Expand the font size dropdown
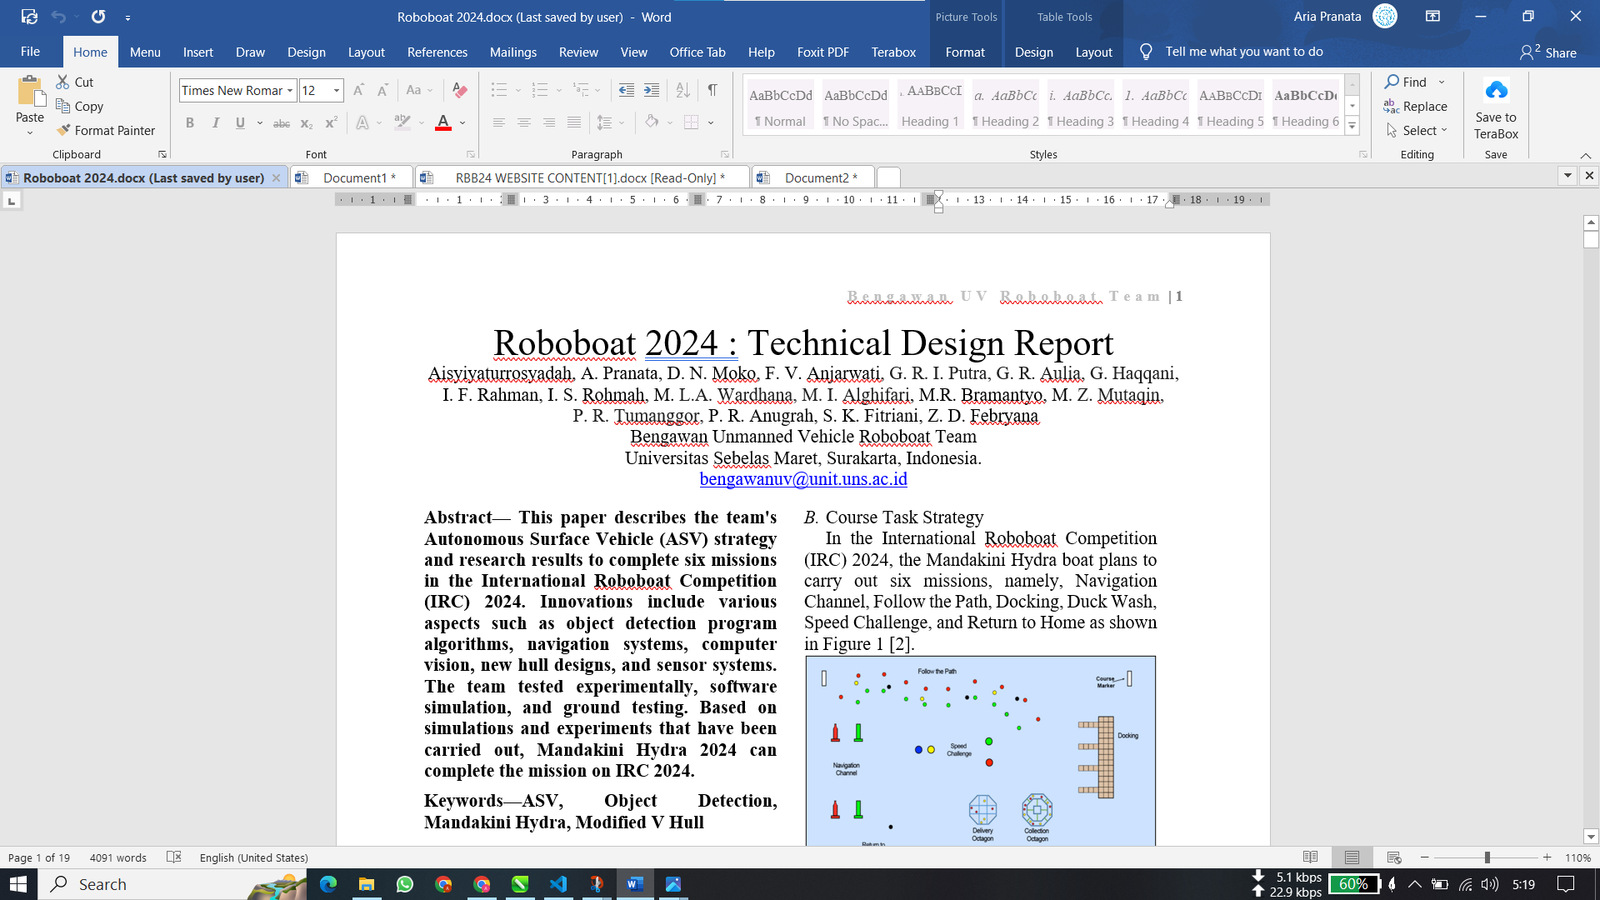This screenshot has height=900, width=1600. (x=336, y=91)
